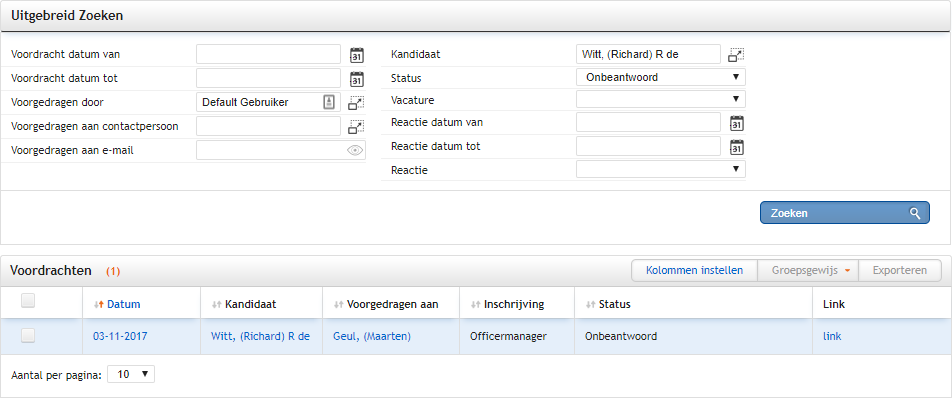Viewport: 952px width, 398px height.
Task: Open calendar for Reactie datum tot
Action: point(736,147)
